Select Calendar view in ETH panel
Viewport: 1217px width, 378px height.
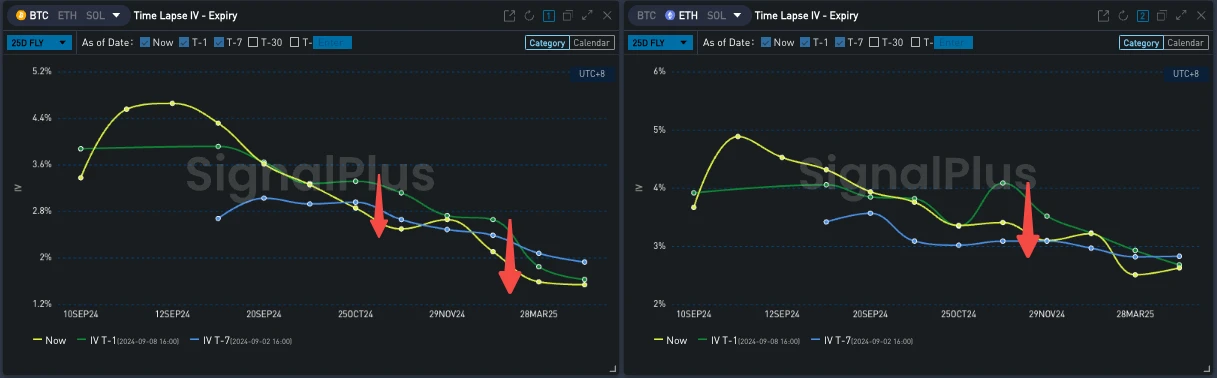(x=1186, y=43)
